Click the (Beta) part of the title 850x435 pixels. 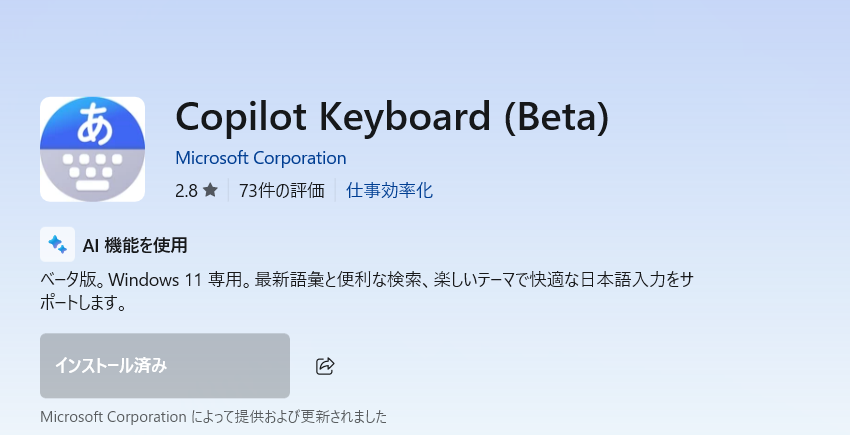pos(554,118)
